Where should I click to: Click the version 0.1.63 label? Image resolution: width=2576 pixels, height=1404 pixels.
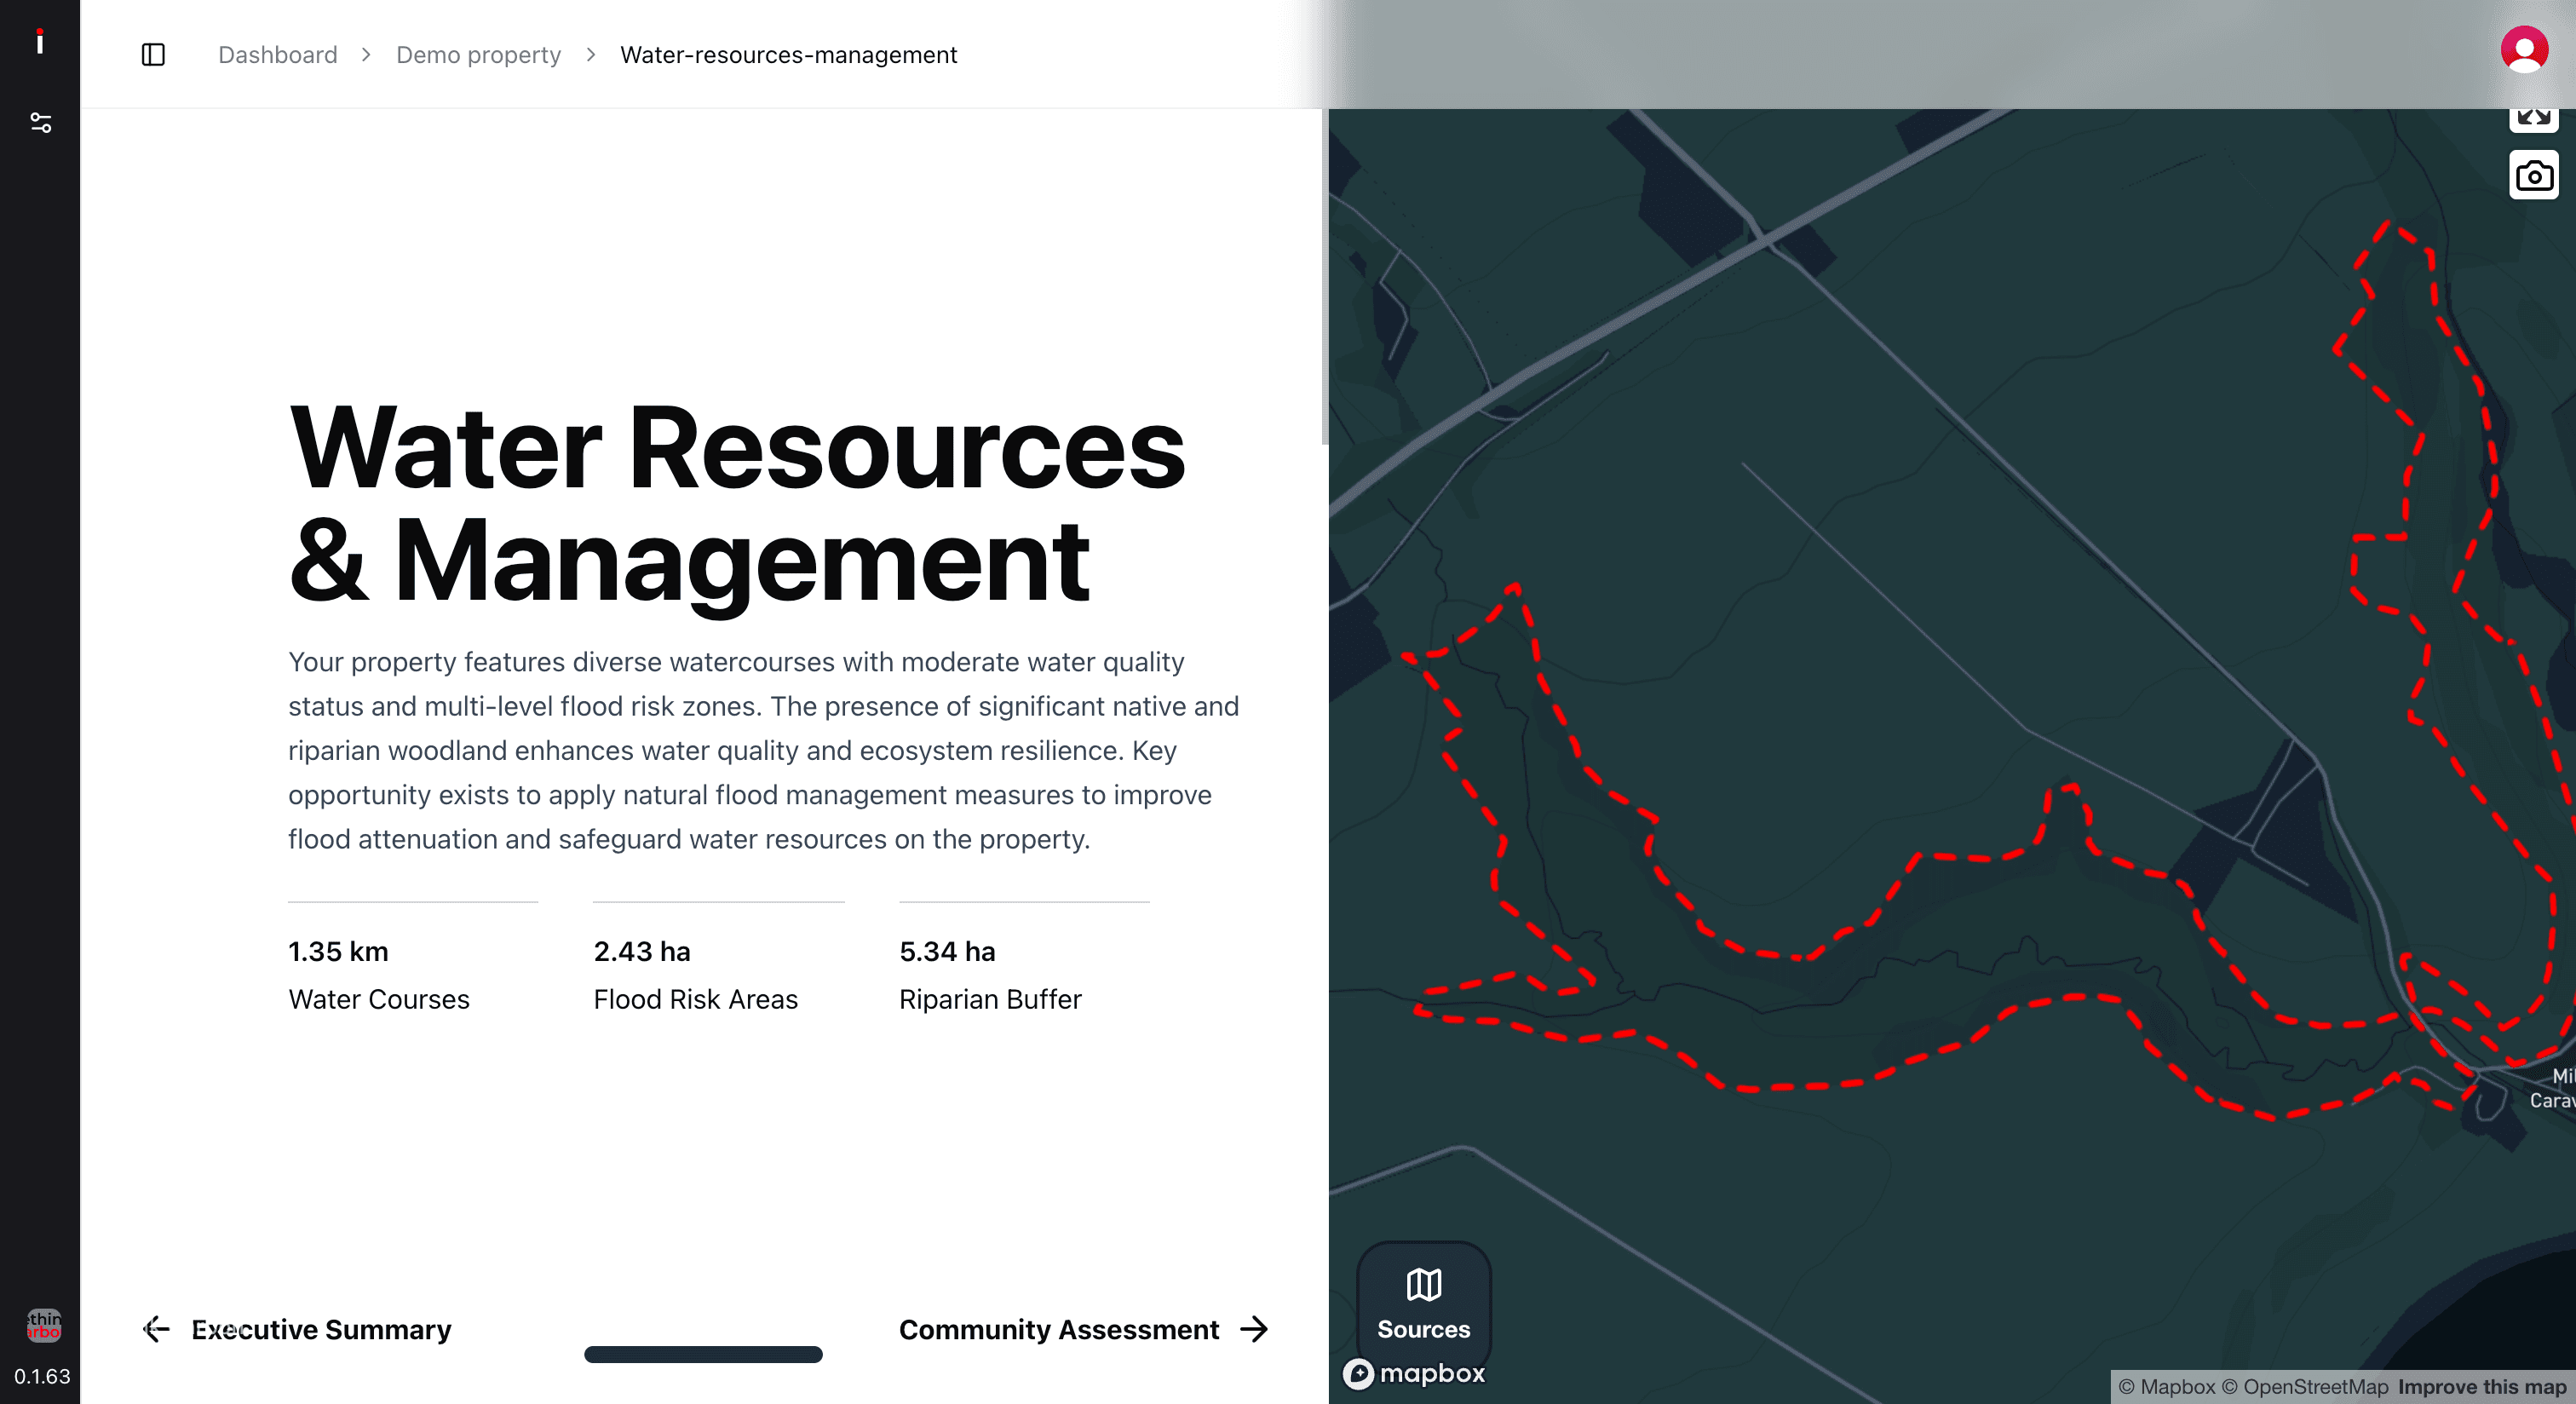[x=41, y=1376]
